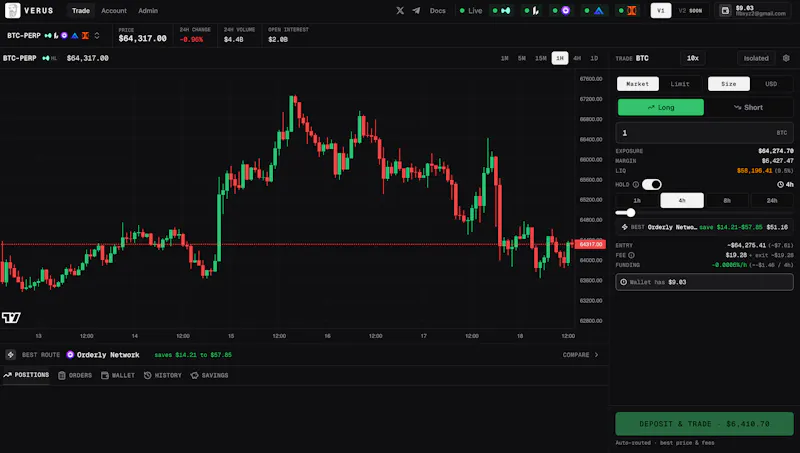Image resolution: width=800 pixels, height=453 pixels.
Task: Set hold duration to 4h
Action: click(682, 200)
